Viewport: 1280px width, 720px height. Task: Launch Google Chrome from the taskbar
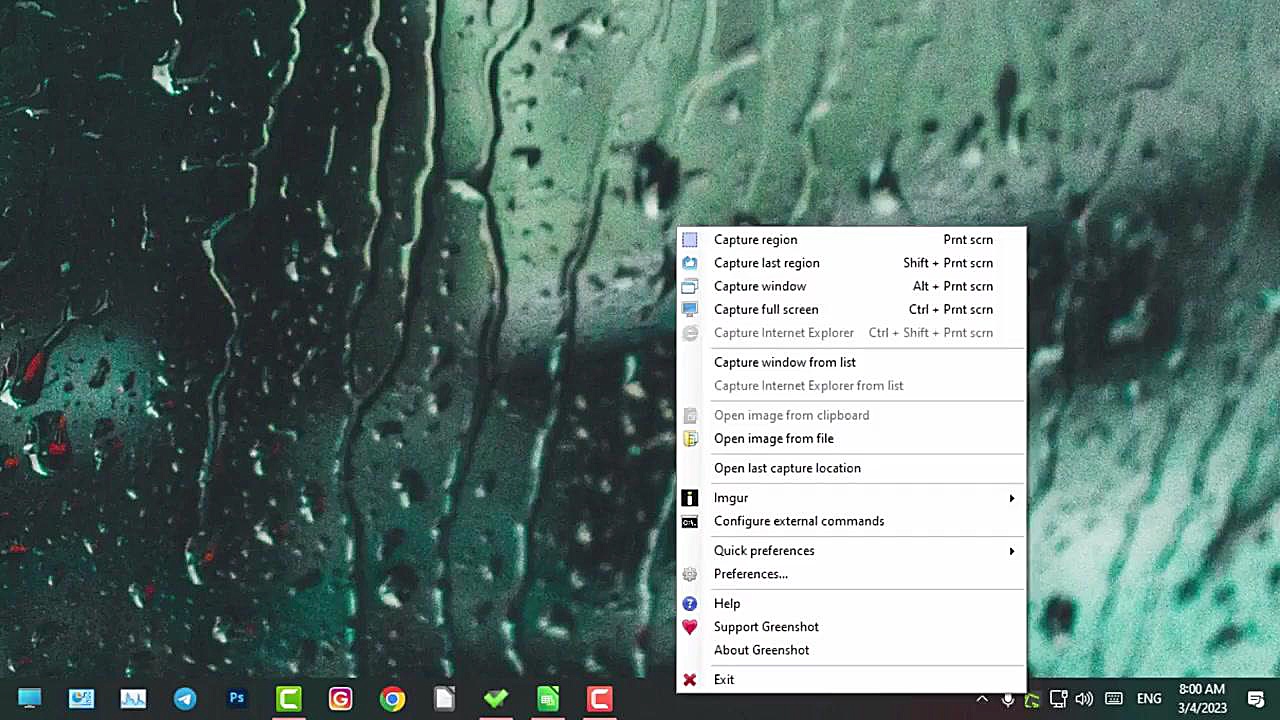click(x=392, y=699)
